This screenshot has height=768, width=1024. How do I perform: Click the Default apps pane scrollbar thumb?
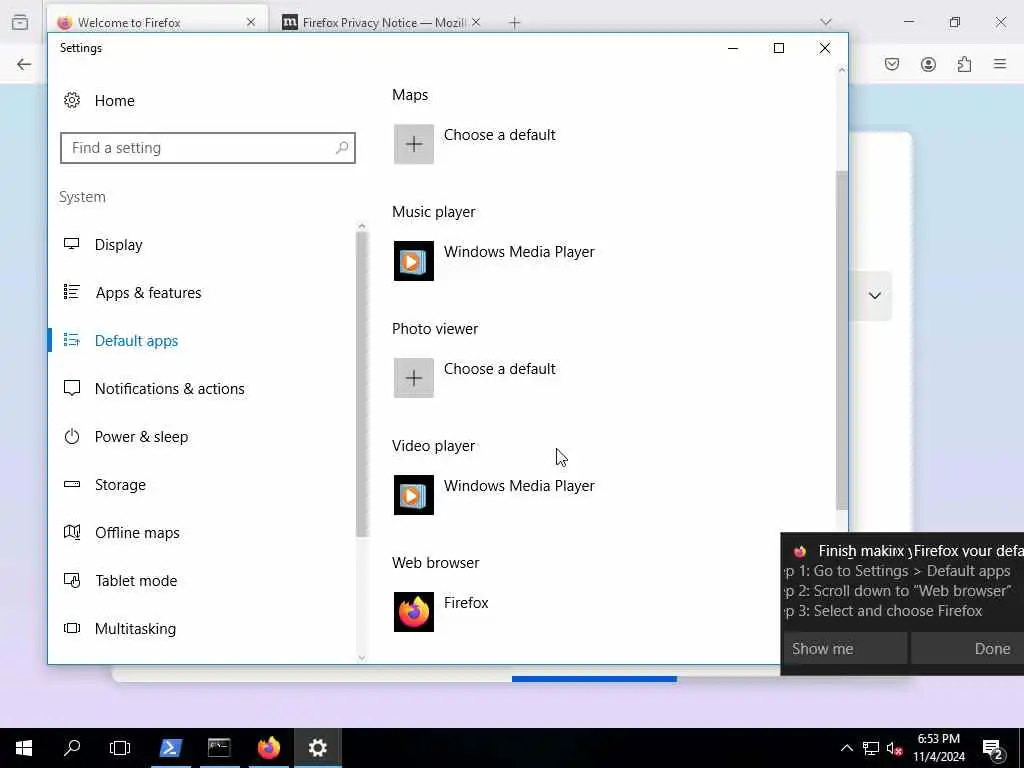[x=842, y=340]
